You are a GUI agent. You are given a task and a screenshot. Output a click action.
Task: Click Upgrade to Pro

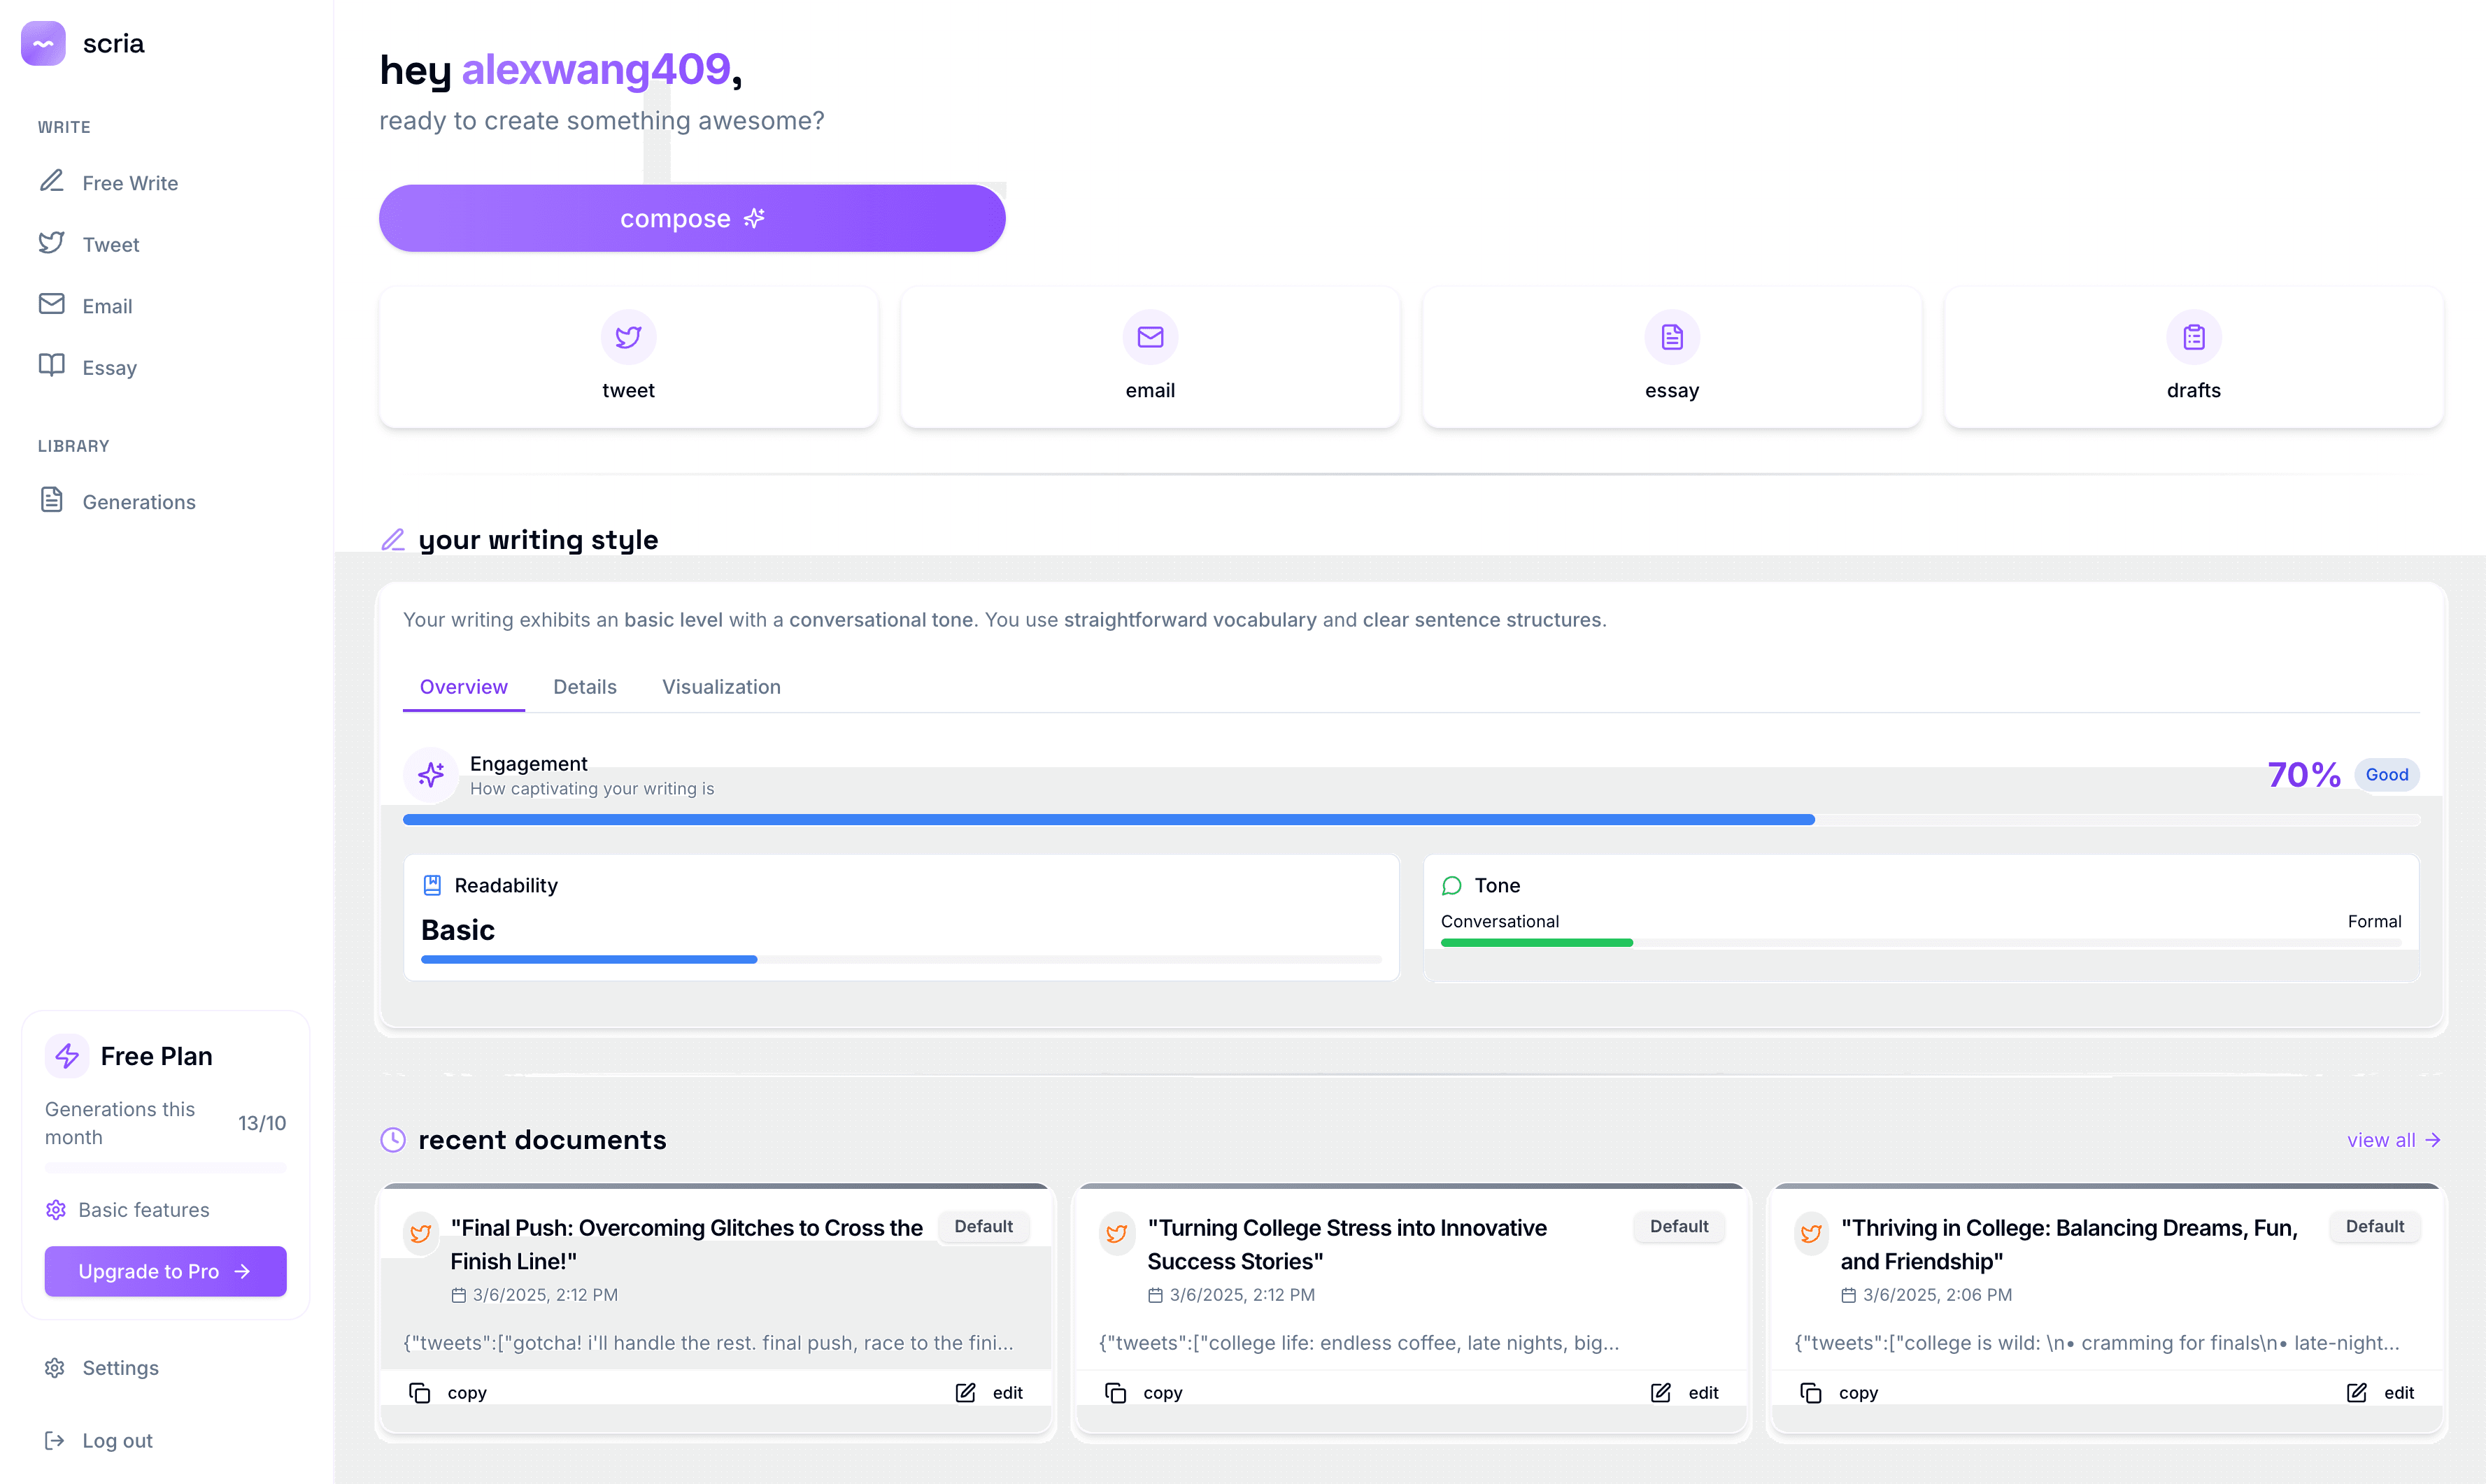[x=165, y=1271]
